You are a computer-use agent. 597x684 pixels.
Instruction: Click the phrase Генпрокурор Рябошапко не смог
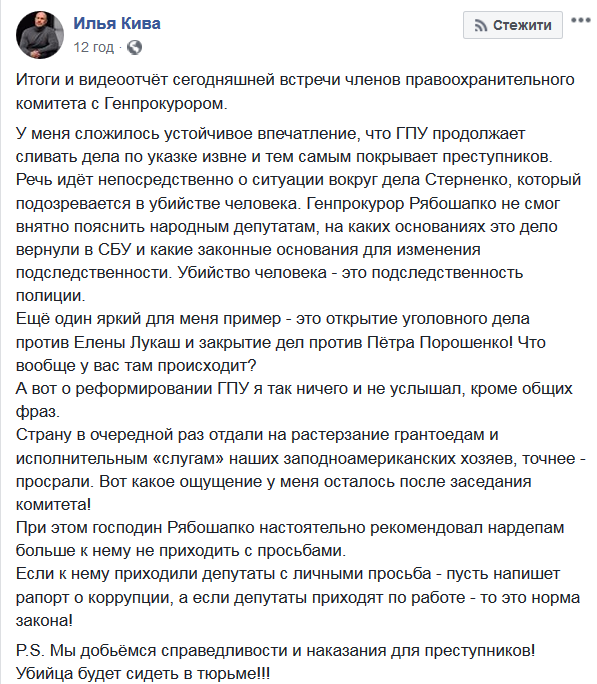(x=433, y=203)
